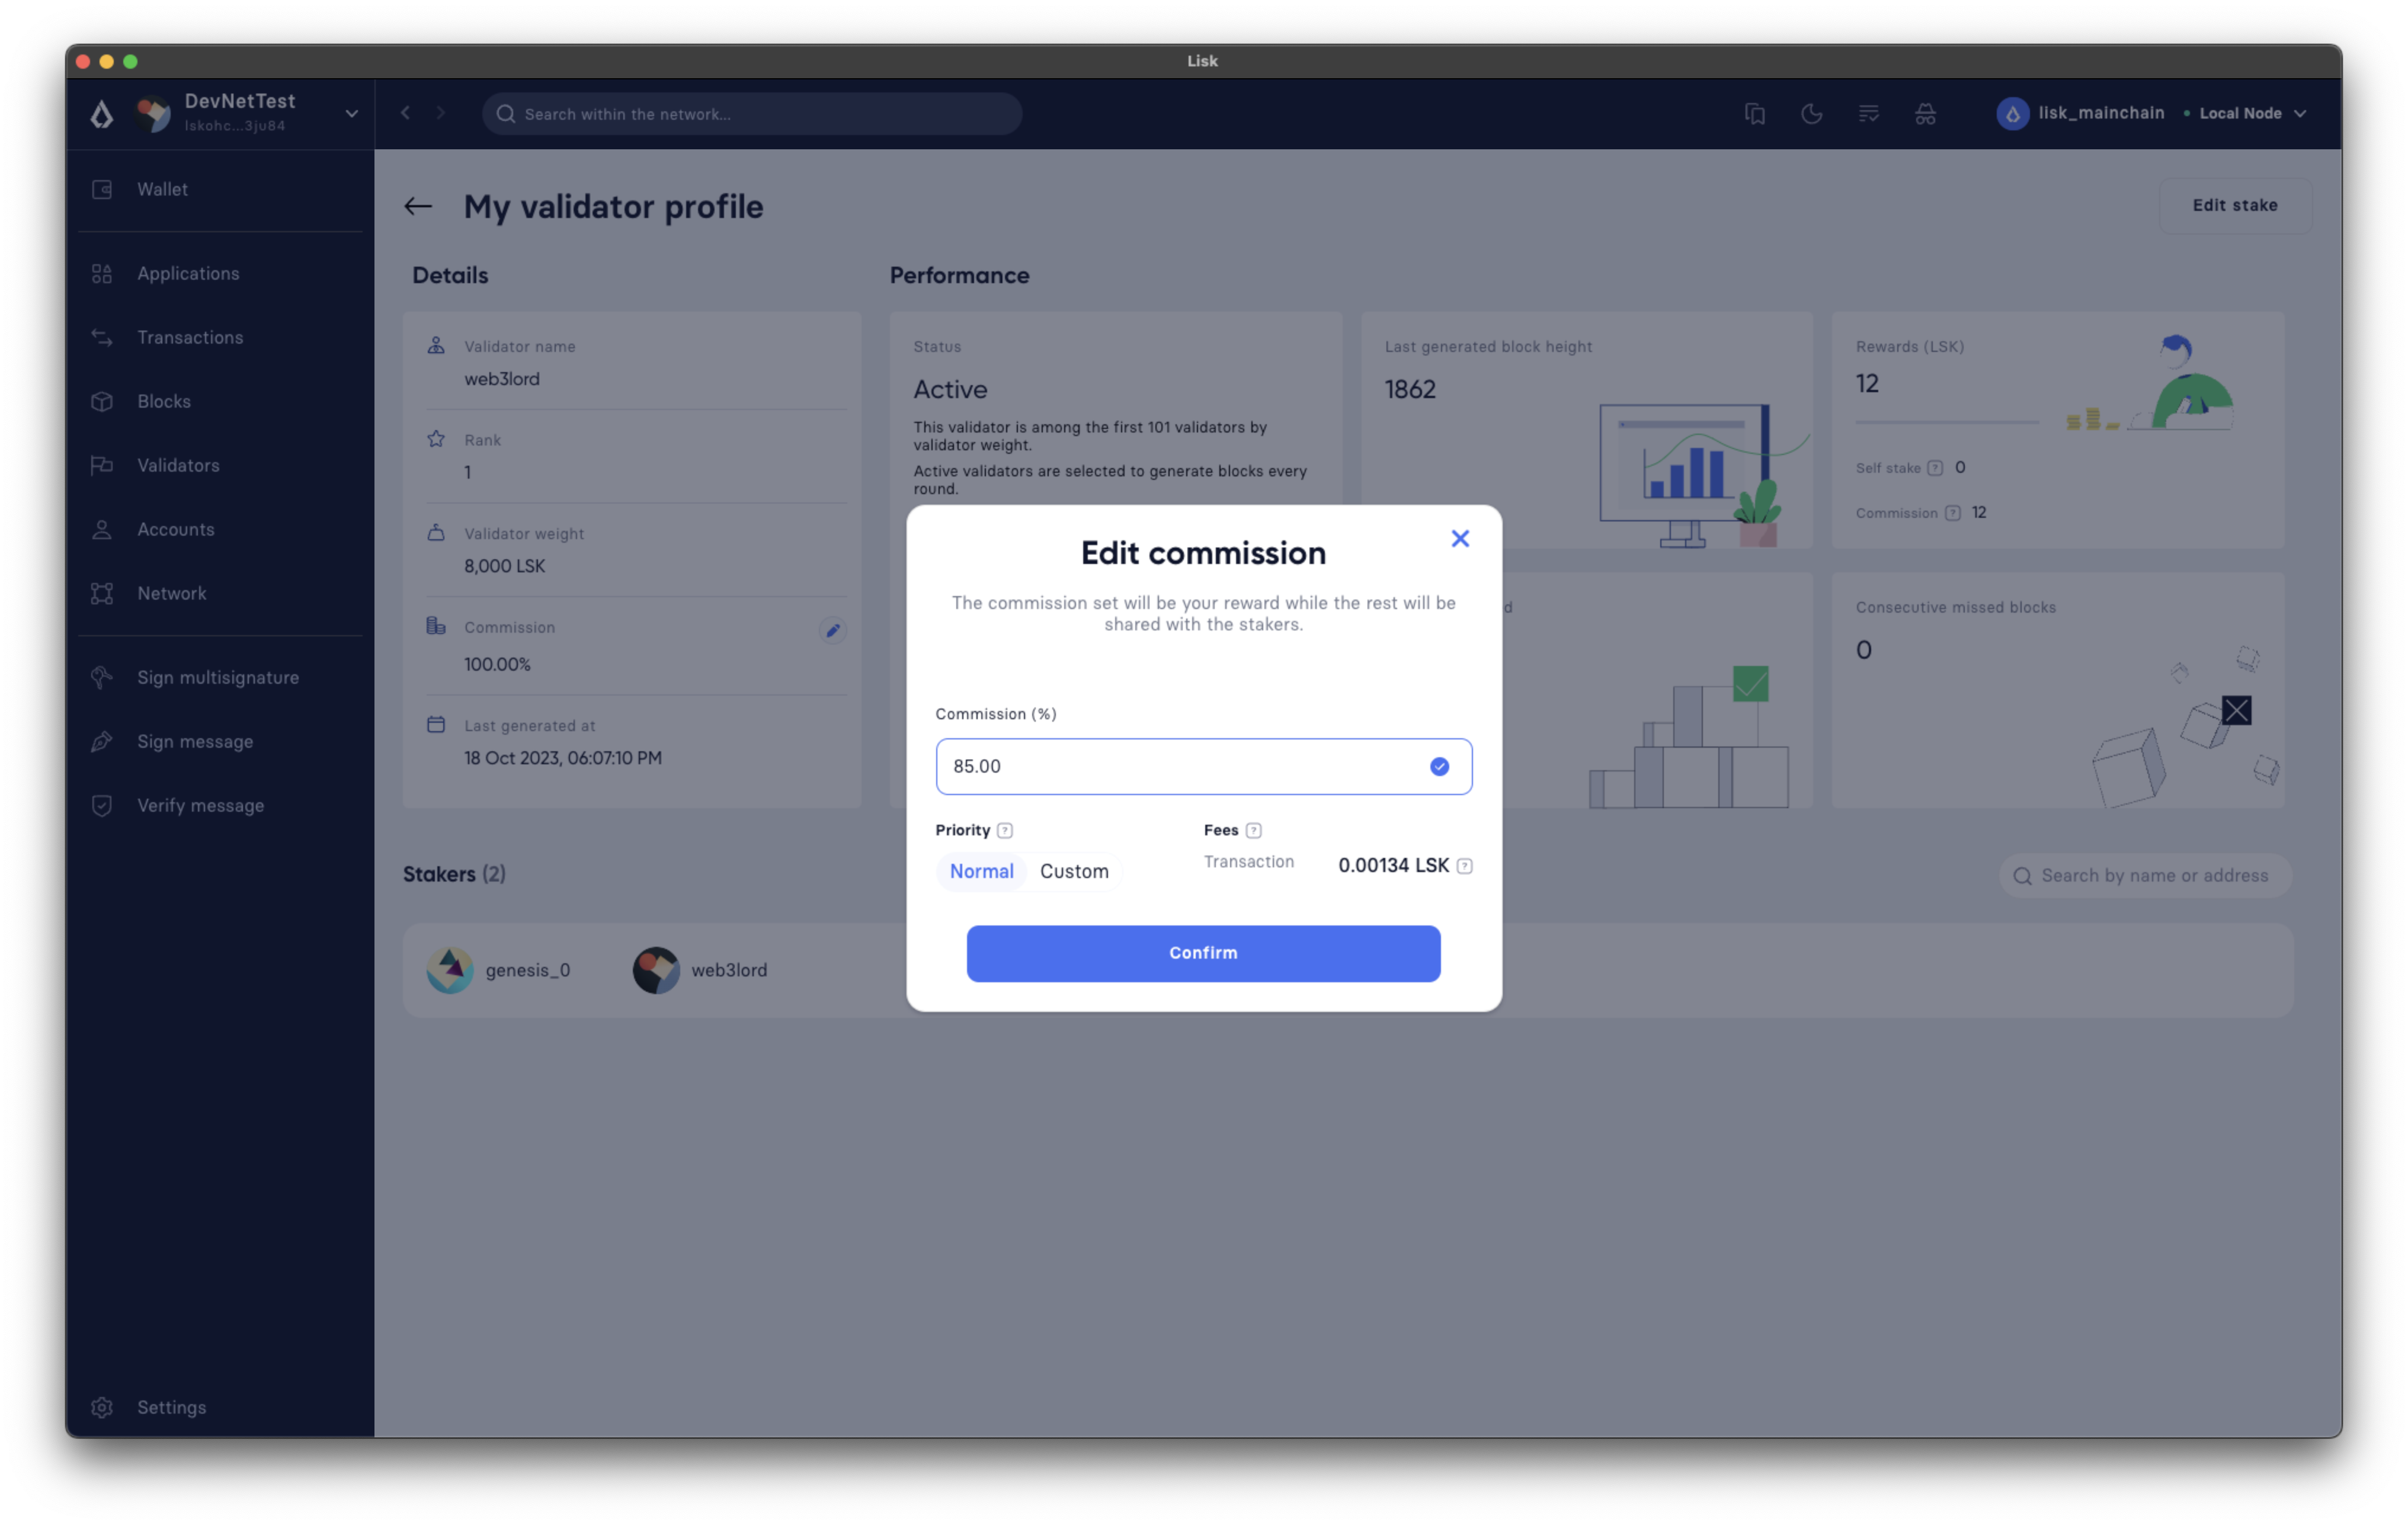The height and width of the screenshot is (1525, 2408).
Task: Close the Edit commission dialog
Action: coord(1460,539)
